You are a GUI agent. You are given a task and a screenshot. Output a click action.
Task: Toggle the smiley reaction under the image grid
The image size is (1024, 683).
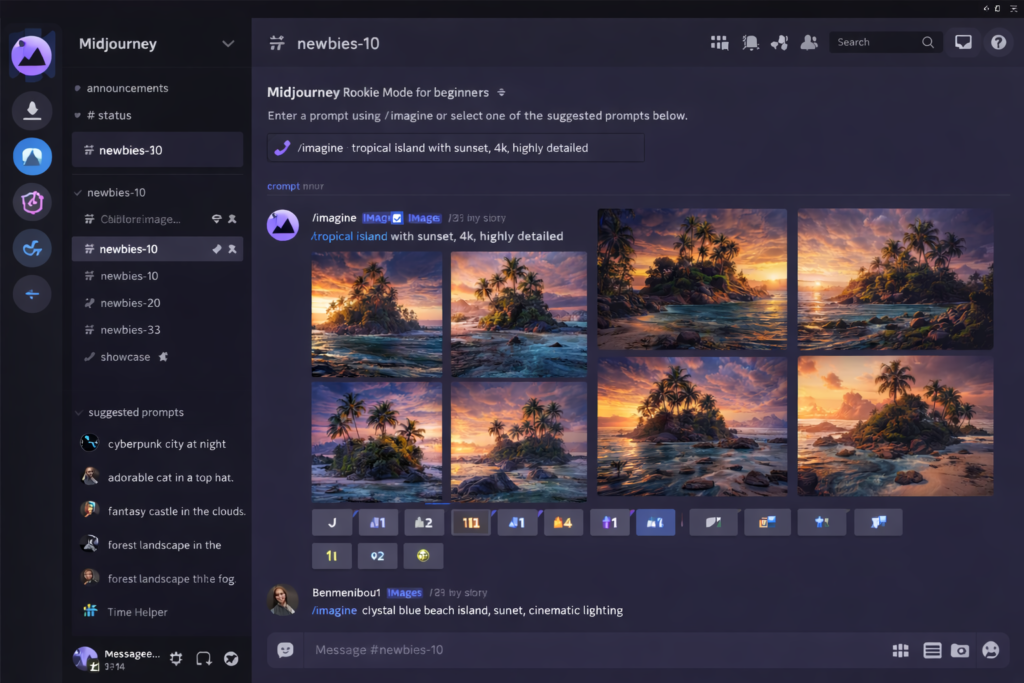tap(423, 556)
